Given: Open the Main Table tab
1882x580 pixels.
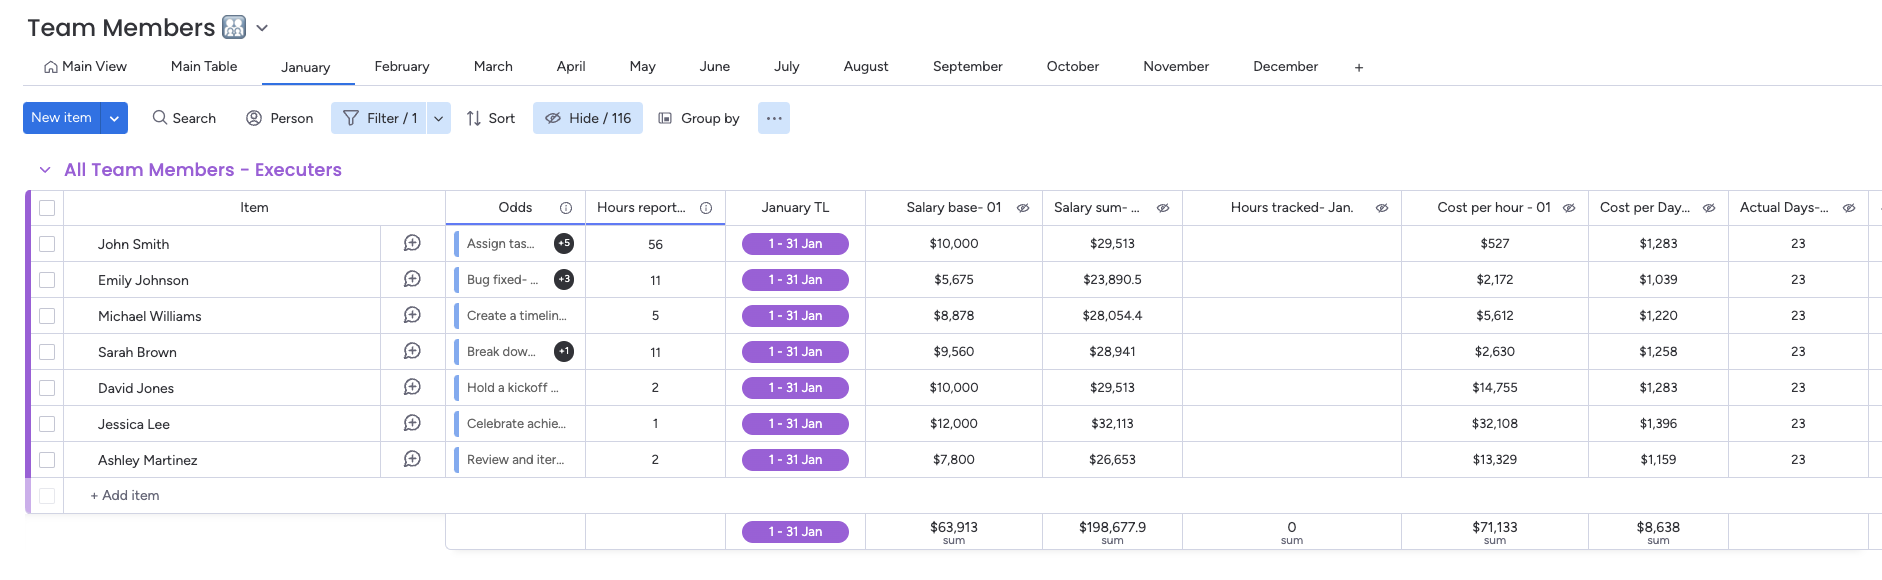Looking at the screenshot, I should pos(204,67).
